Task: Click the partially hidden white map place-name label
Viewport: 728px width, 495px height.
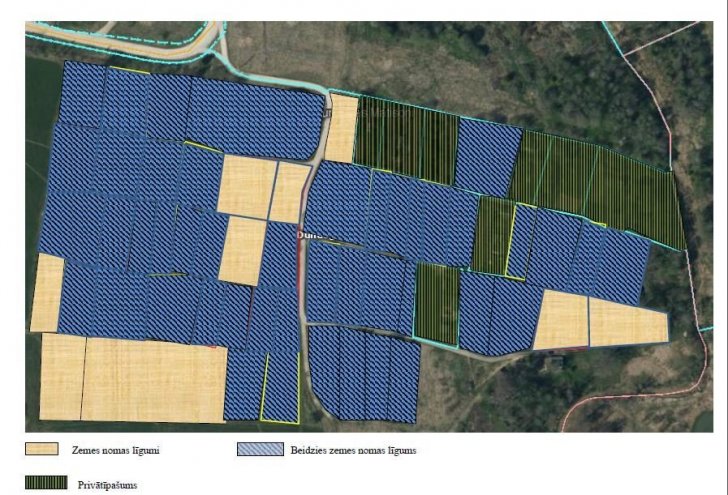Action: (x=315, y=235)
